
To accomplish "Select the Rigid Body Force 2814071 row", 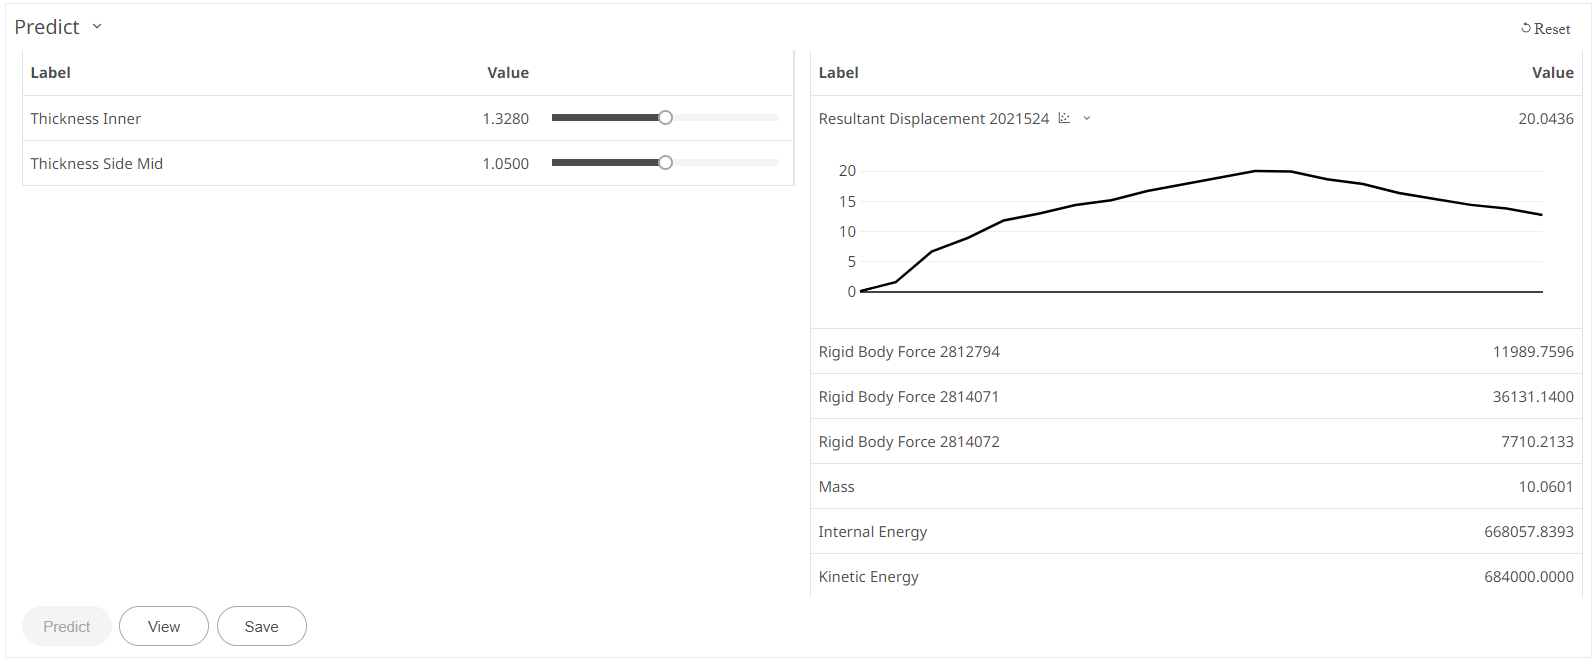I will pyautogui.click(x=1195, y=397).
